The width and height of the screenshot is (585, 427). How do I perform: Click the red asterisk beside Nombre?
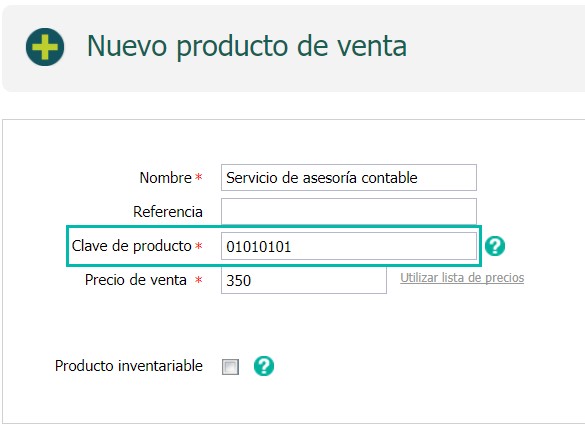[198, 177]
